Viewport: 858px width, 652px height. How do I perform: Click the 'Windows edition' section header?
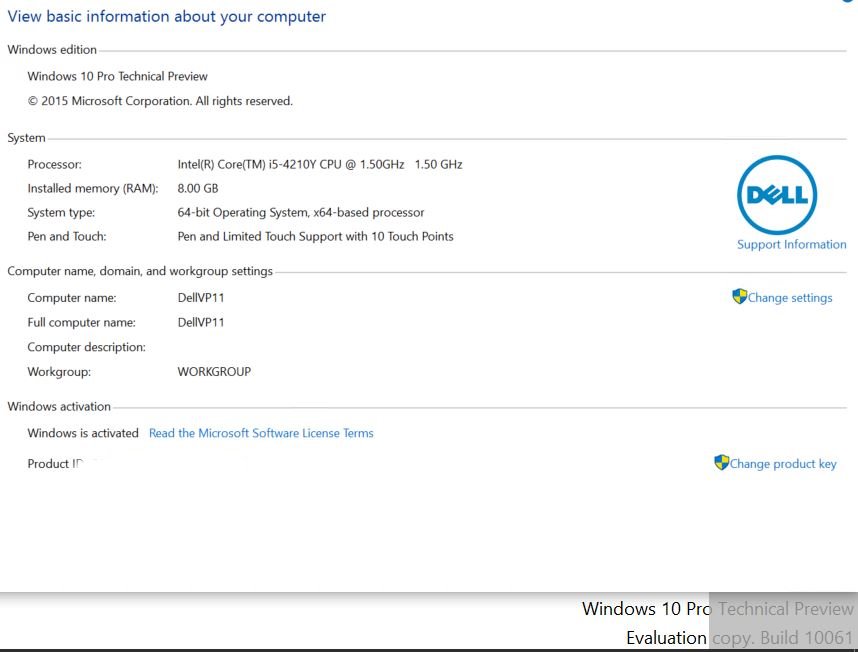51,50
